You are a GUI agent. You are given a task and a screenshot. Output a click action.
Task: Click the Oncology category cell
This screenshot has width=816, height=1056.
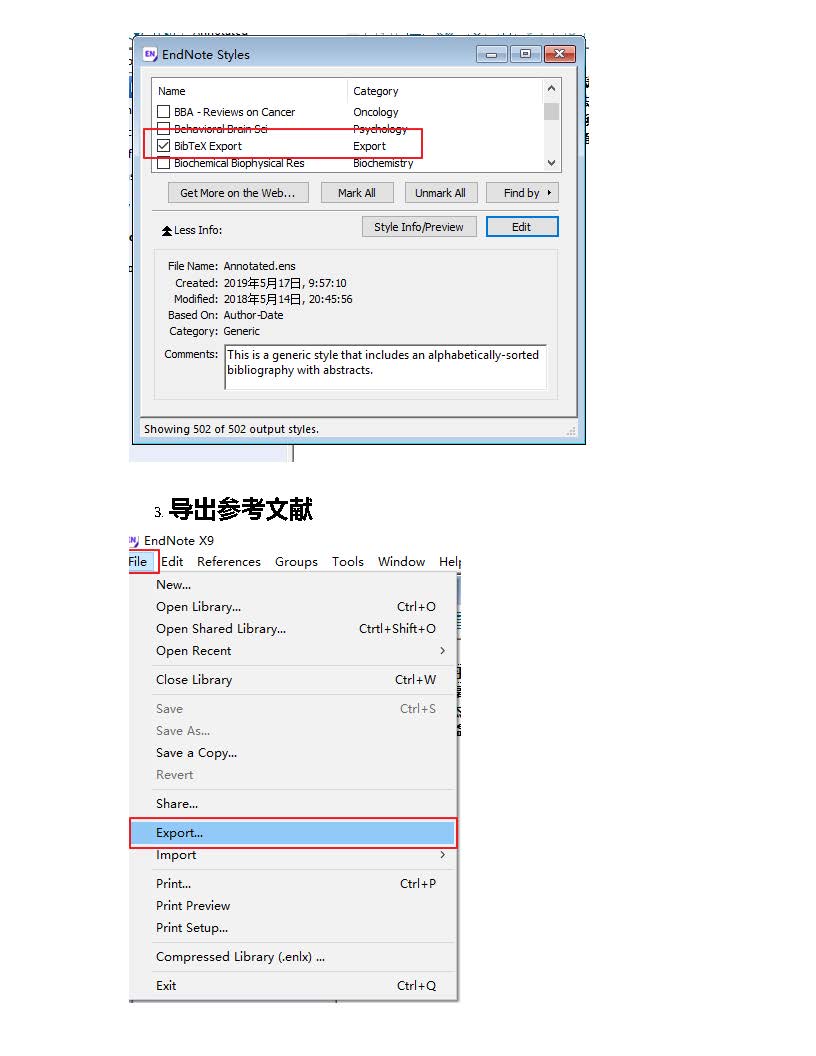tap(376, 112)
